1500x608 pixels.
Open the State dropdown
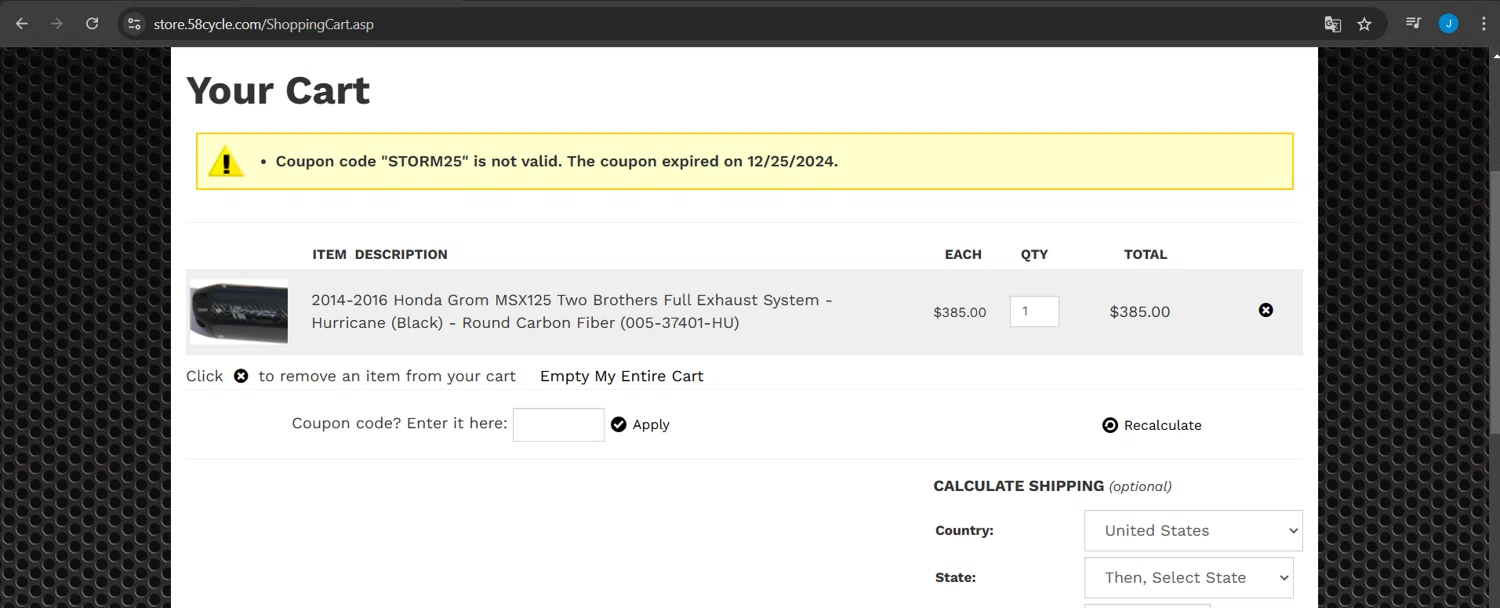[x=1188, y=577]
